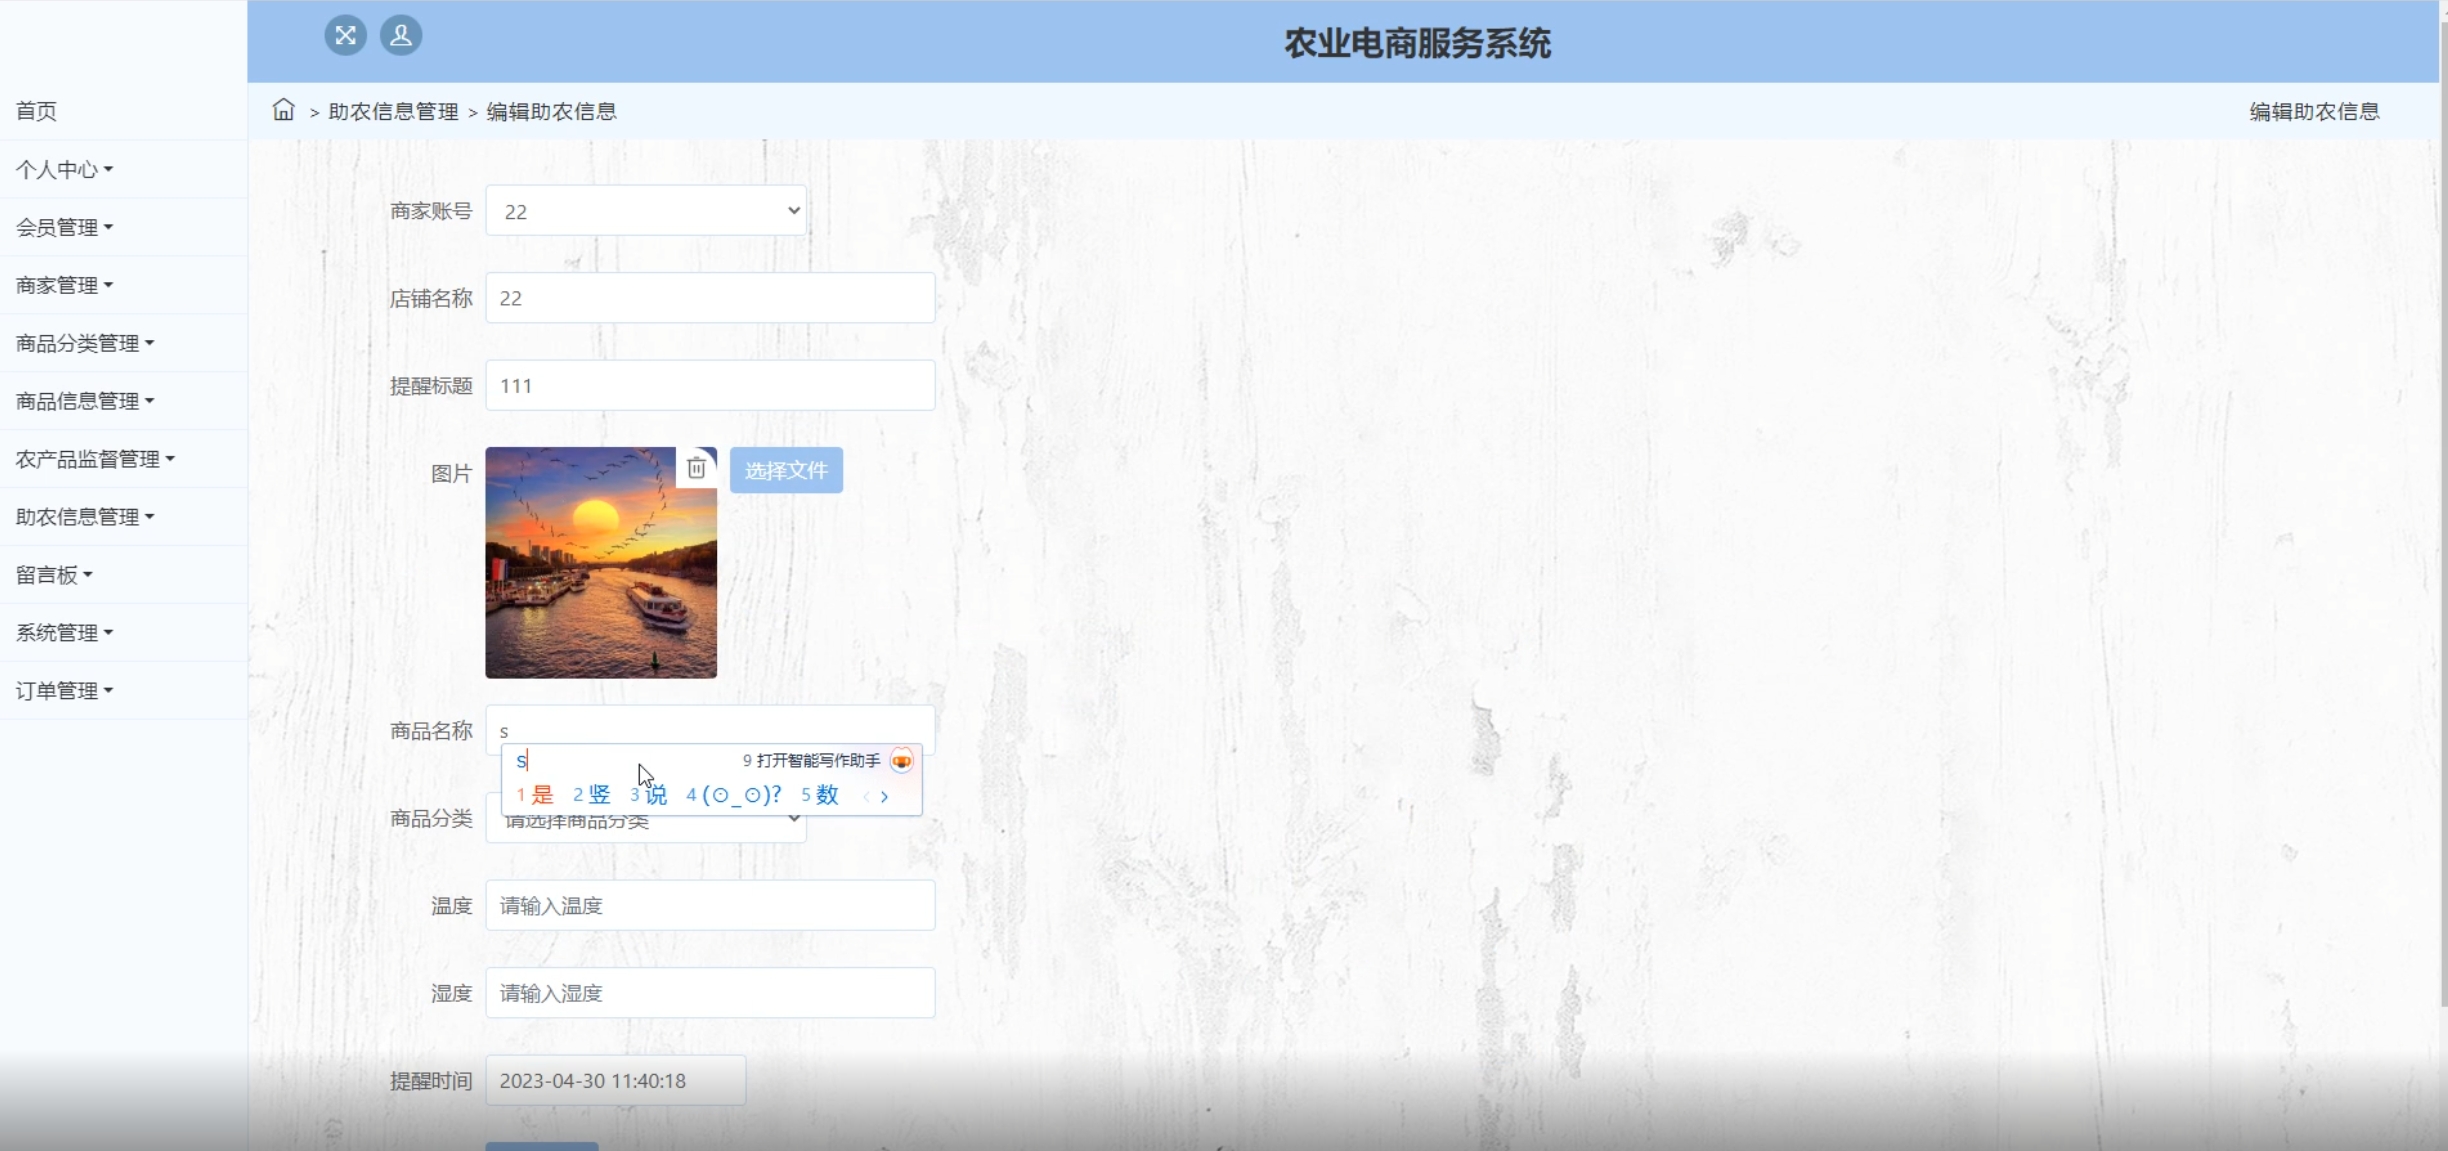Click the 提醒标题 input containing 111
Screen dimensions: 2448x1151
point(710,385)
